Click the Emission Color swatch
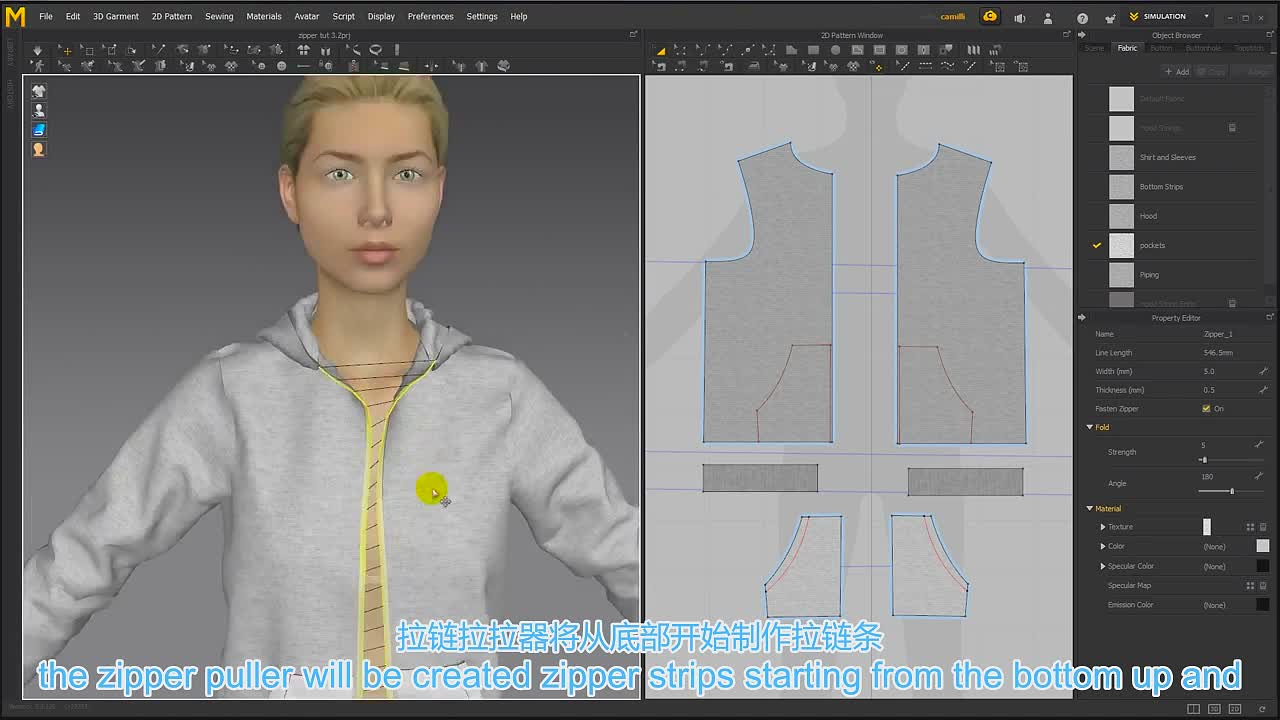 1263,605
